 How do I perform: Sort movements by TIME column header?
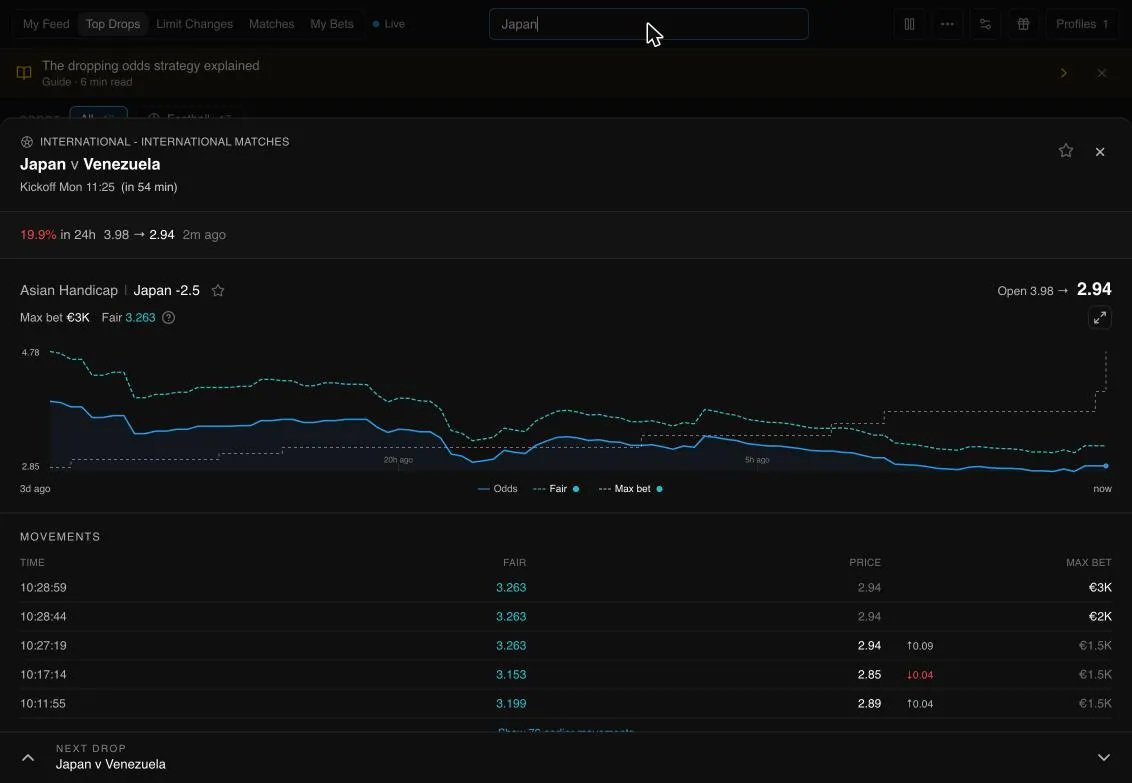tap(32, 562)
